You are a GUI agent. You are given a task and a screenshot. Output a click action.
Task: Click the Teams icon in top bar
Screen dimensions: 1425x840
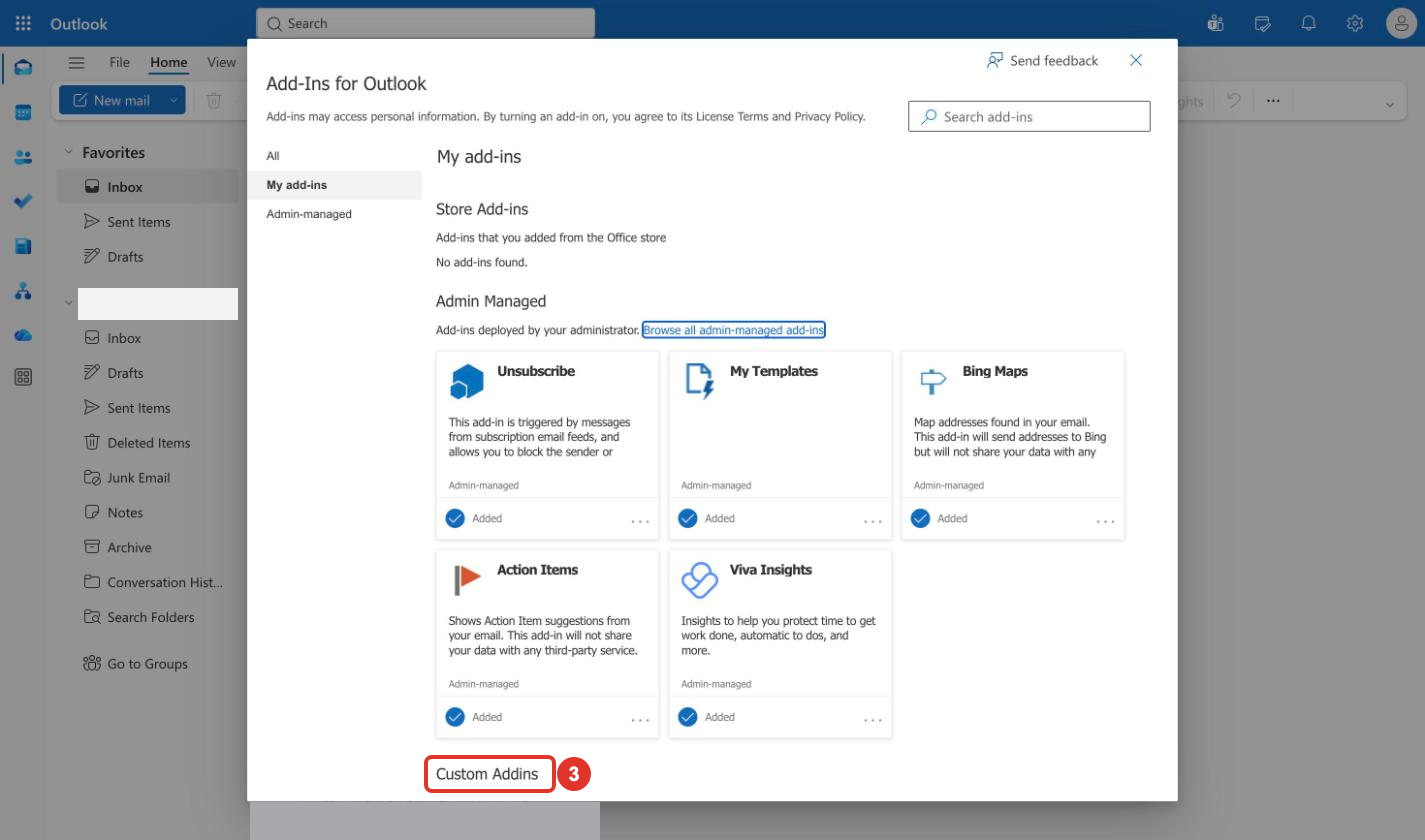pyautogui.click(x=1216, y=23)
